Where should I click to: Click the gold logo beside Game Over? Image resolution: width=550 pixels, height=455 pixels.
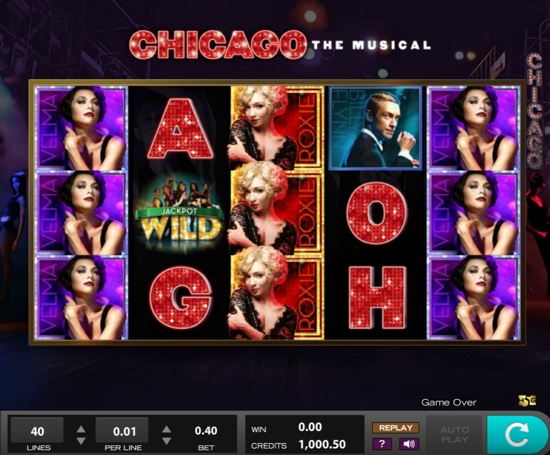(527, 401)
